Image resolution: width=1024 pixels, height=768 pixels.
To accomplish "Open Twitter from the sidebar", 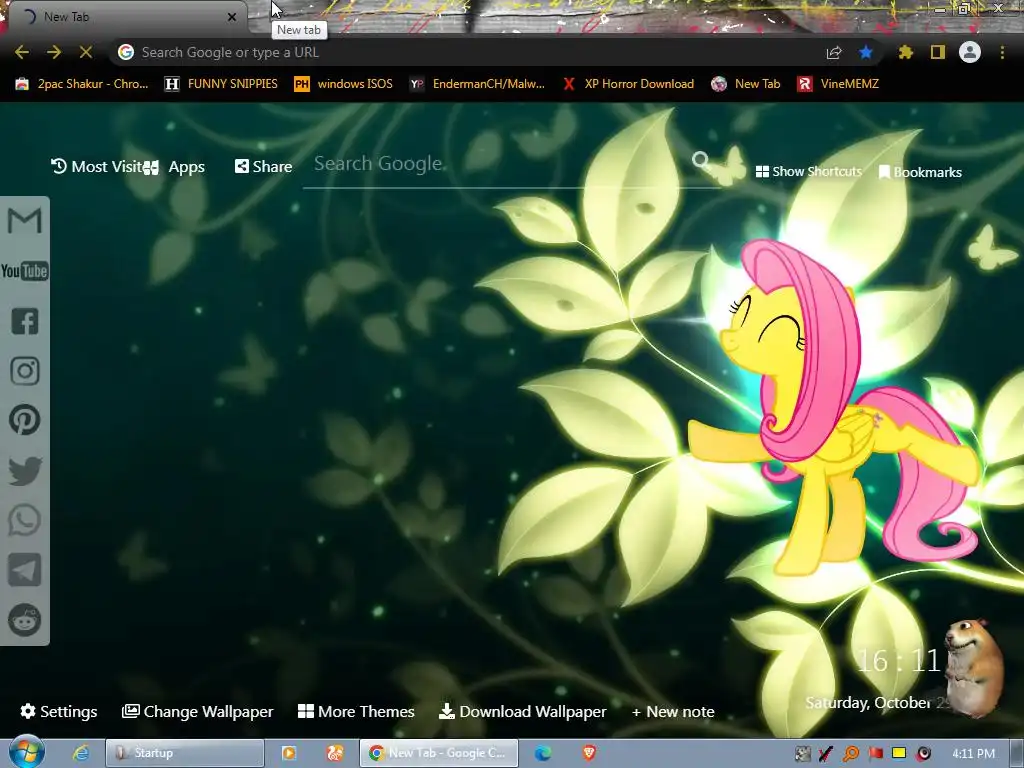I will click(25, 471).
